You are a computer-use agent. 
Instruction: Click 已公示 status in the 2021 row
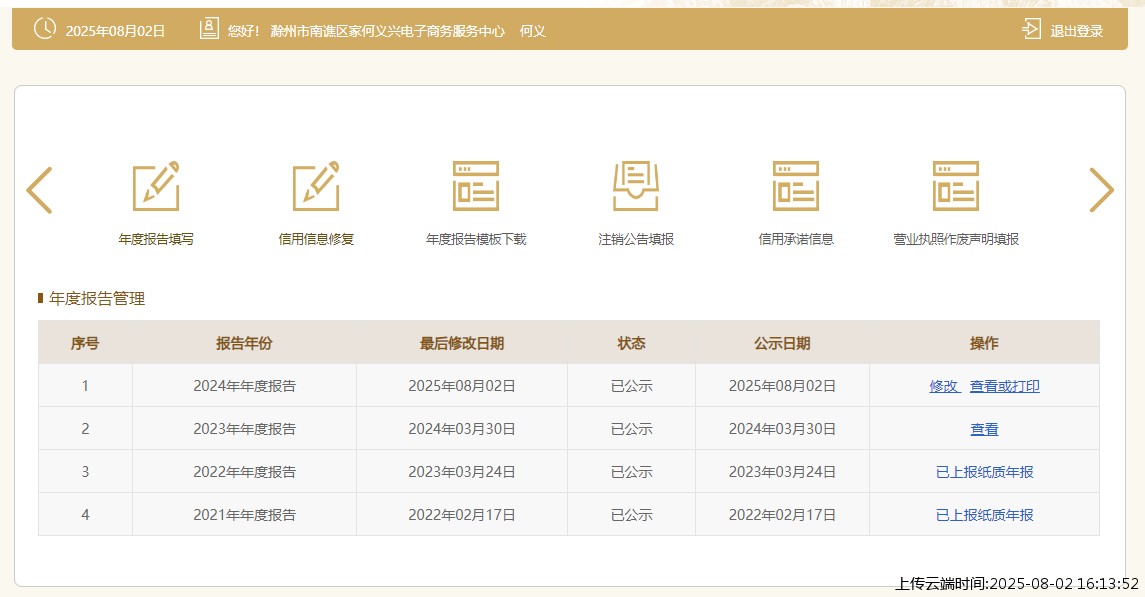tap(632, 515)
